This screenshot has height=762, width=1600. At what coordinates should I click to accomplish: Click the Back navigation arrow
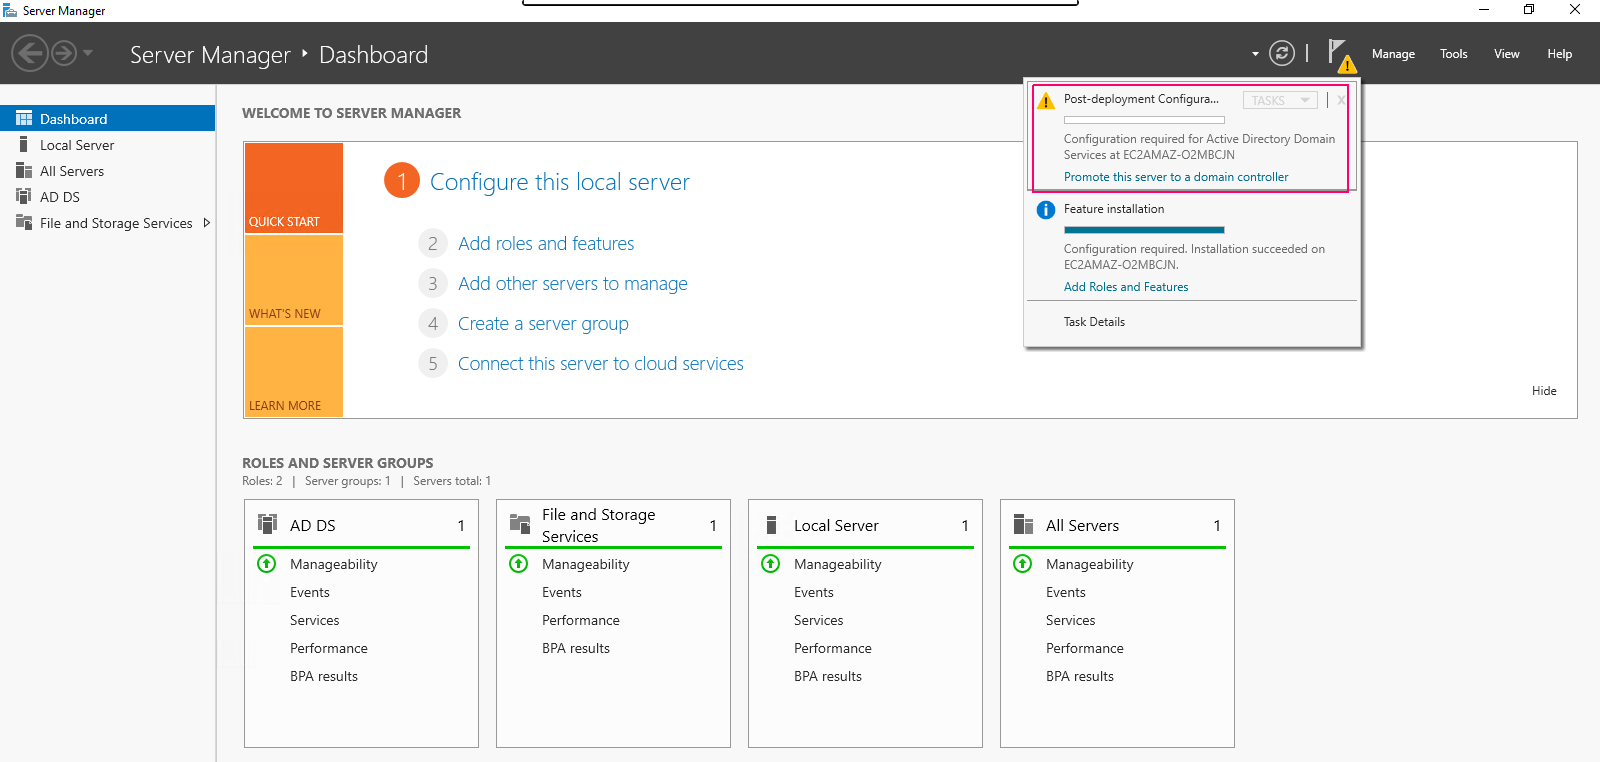tap(30, 53)
